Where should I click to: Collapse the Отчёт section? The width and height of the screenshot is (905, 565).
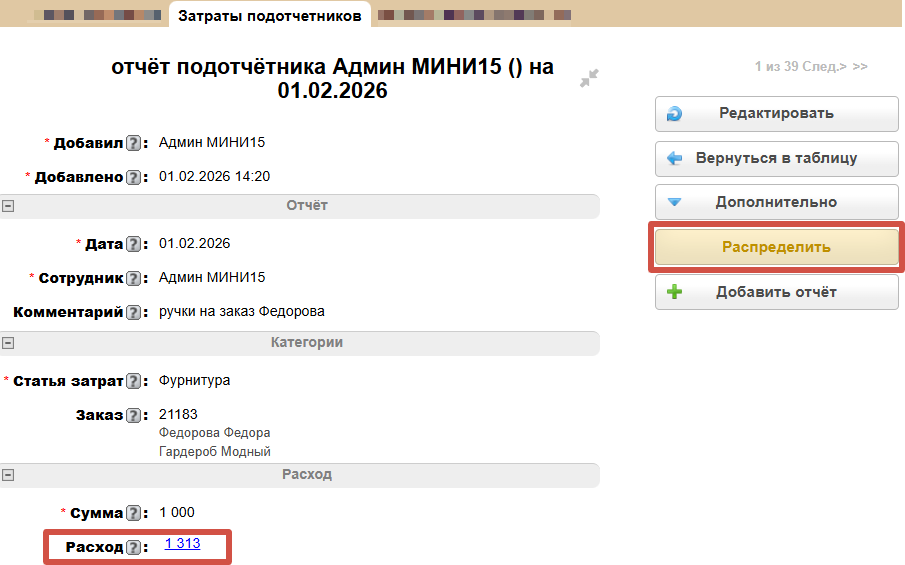(x=8, y=206)
